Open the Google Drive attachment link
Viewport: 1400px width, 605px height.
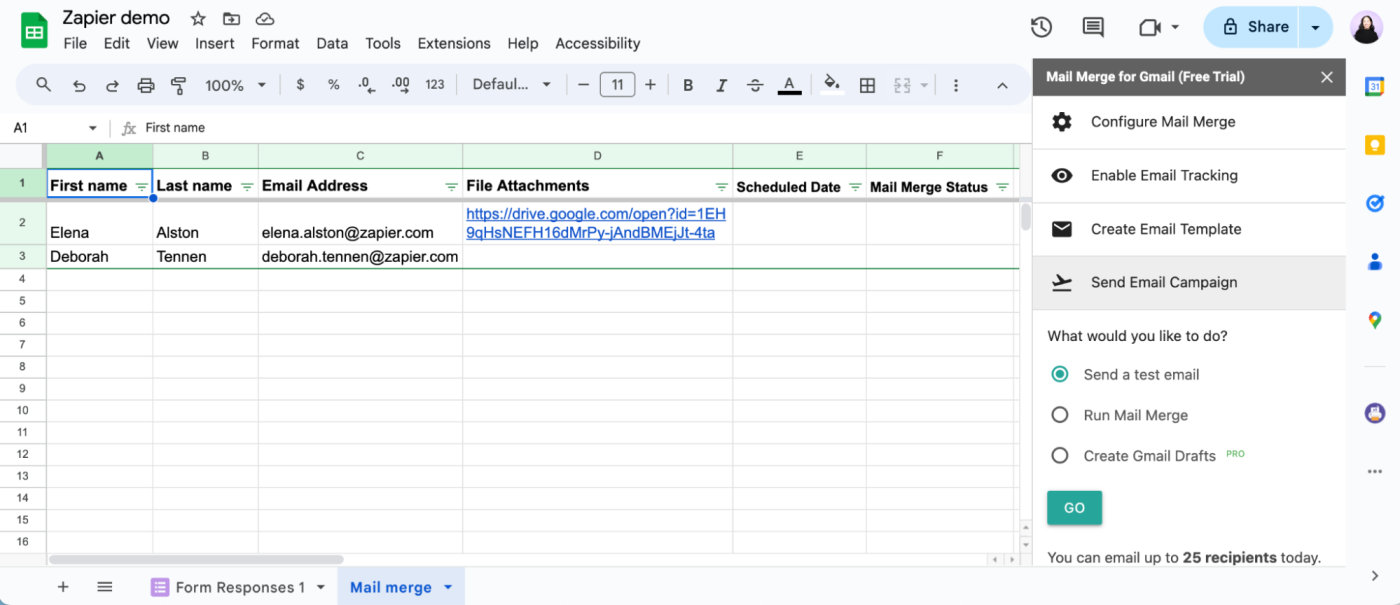(596, 223)
